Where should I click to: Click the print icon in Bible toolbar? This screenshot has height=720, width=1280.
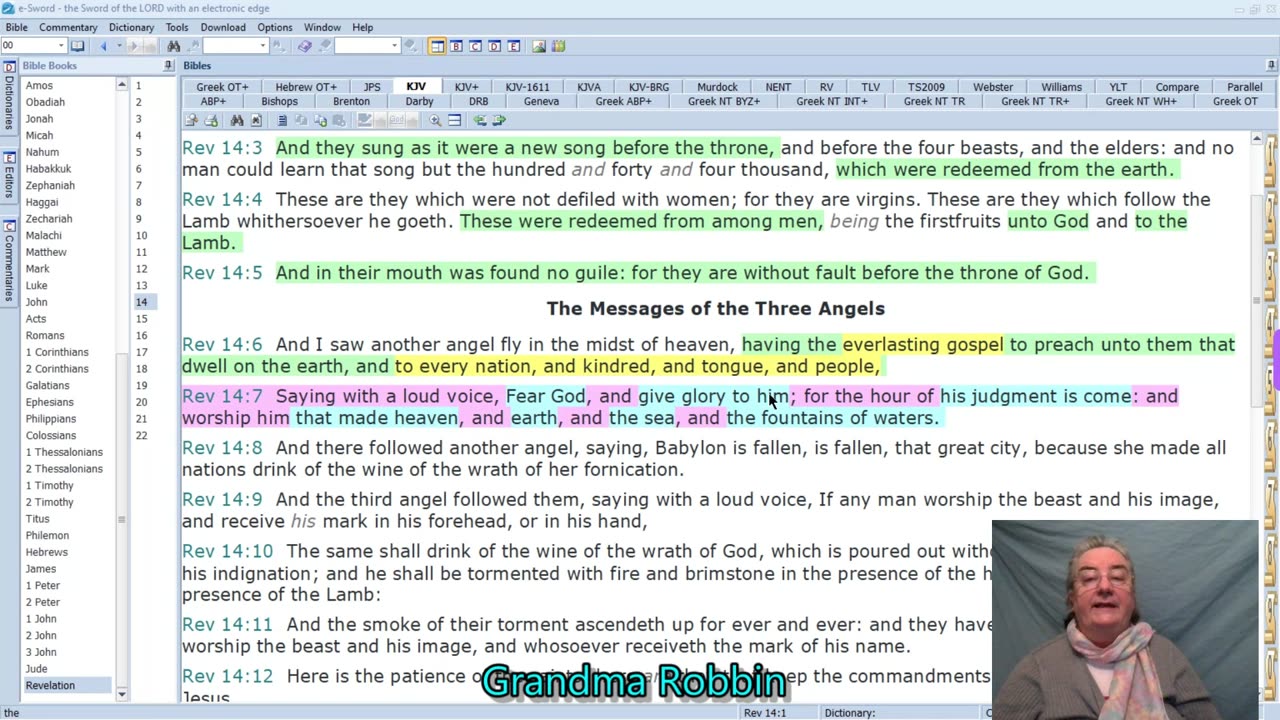[x=211, y=120]
